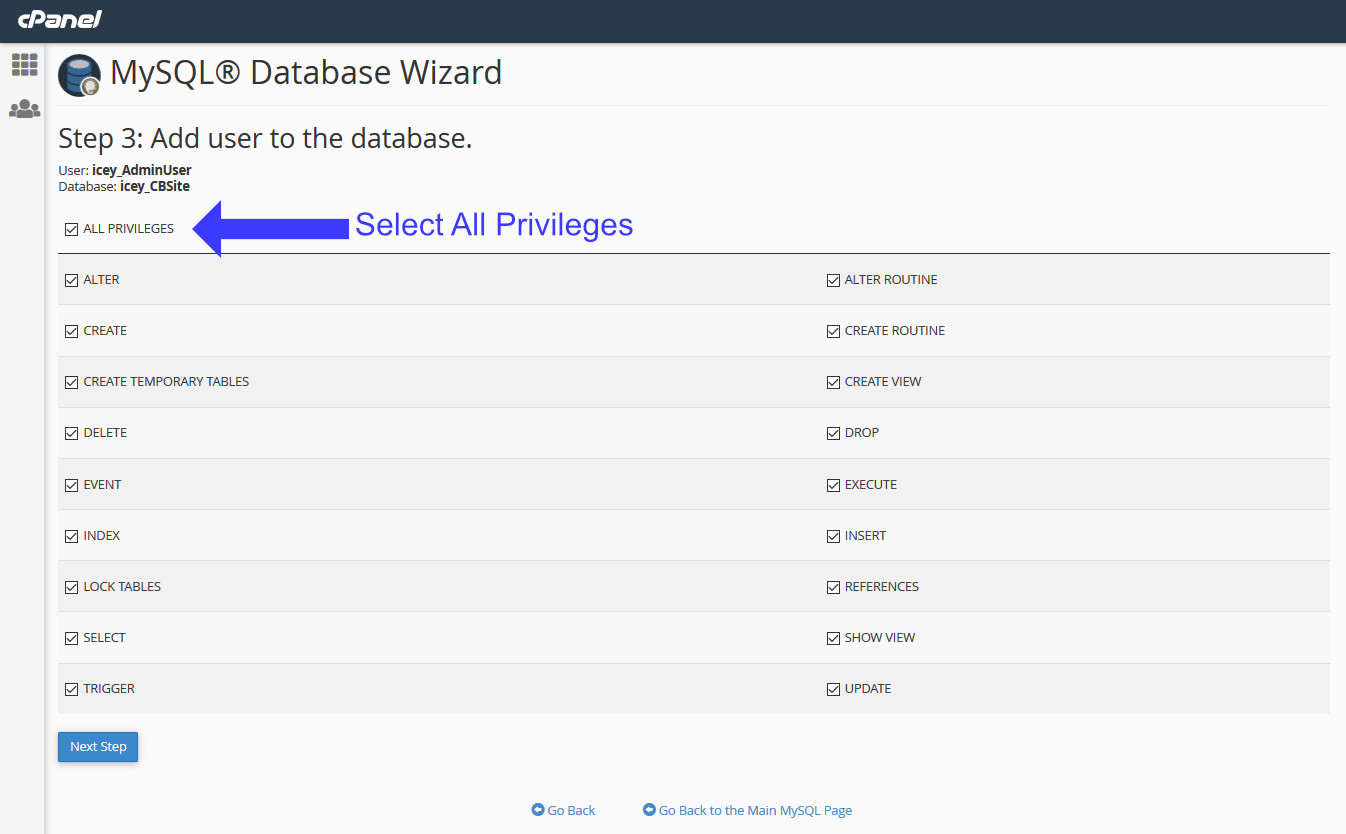1346x834 pixels.
Task: Toggle the INDEX checkbox
Action: tap(71, 536)
